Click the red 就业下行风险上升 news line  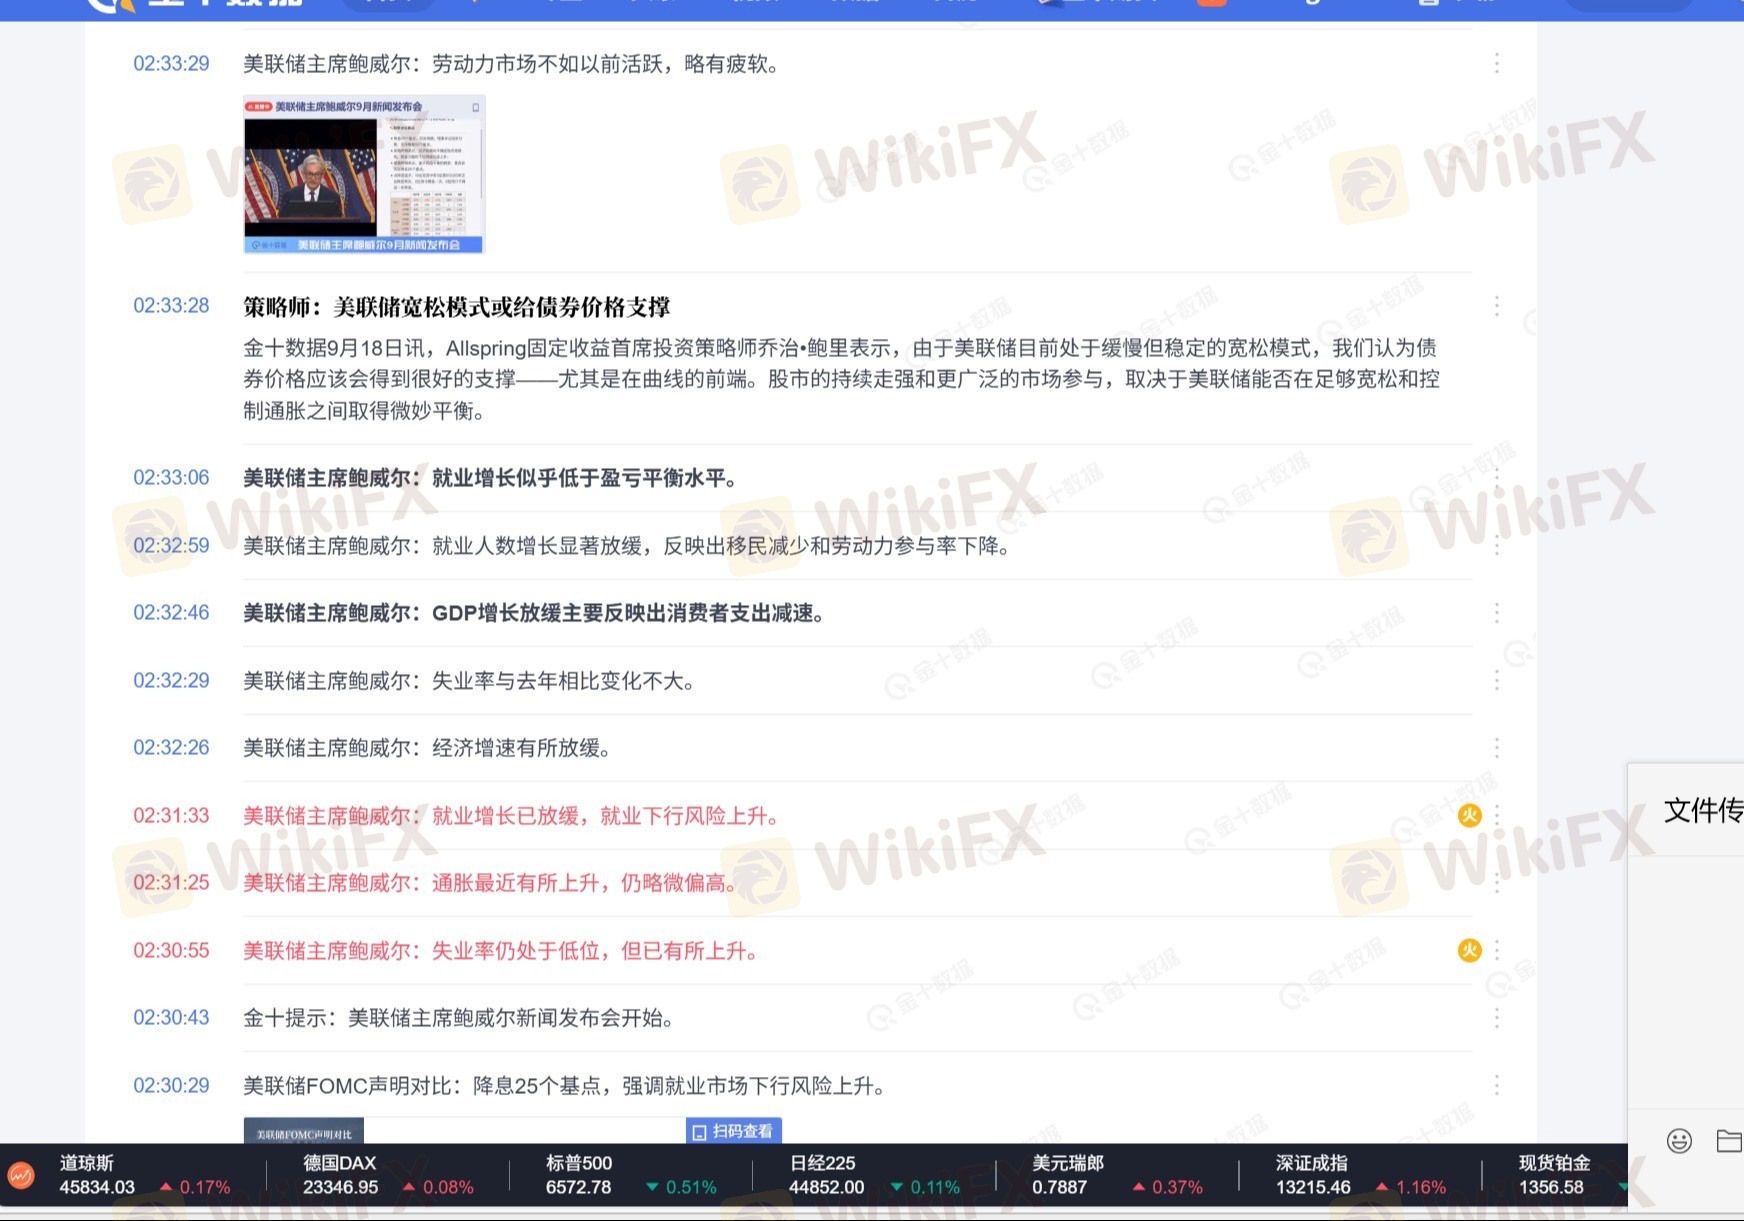511,816
